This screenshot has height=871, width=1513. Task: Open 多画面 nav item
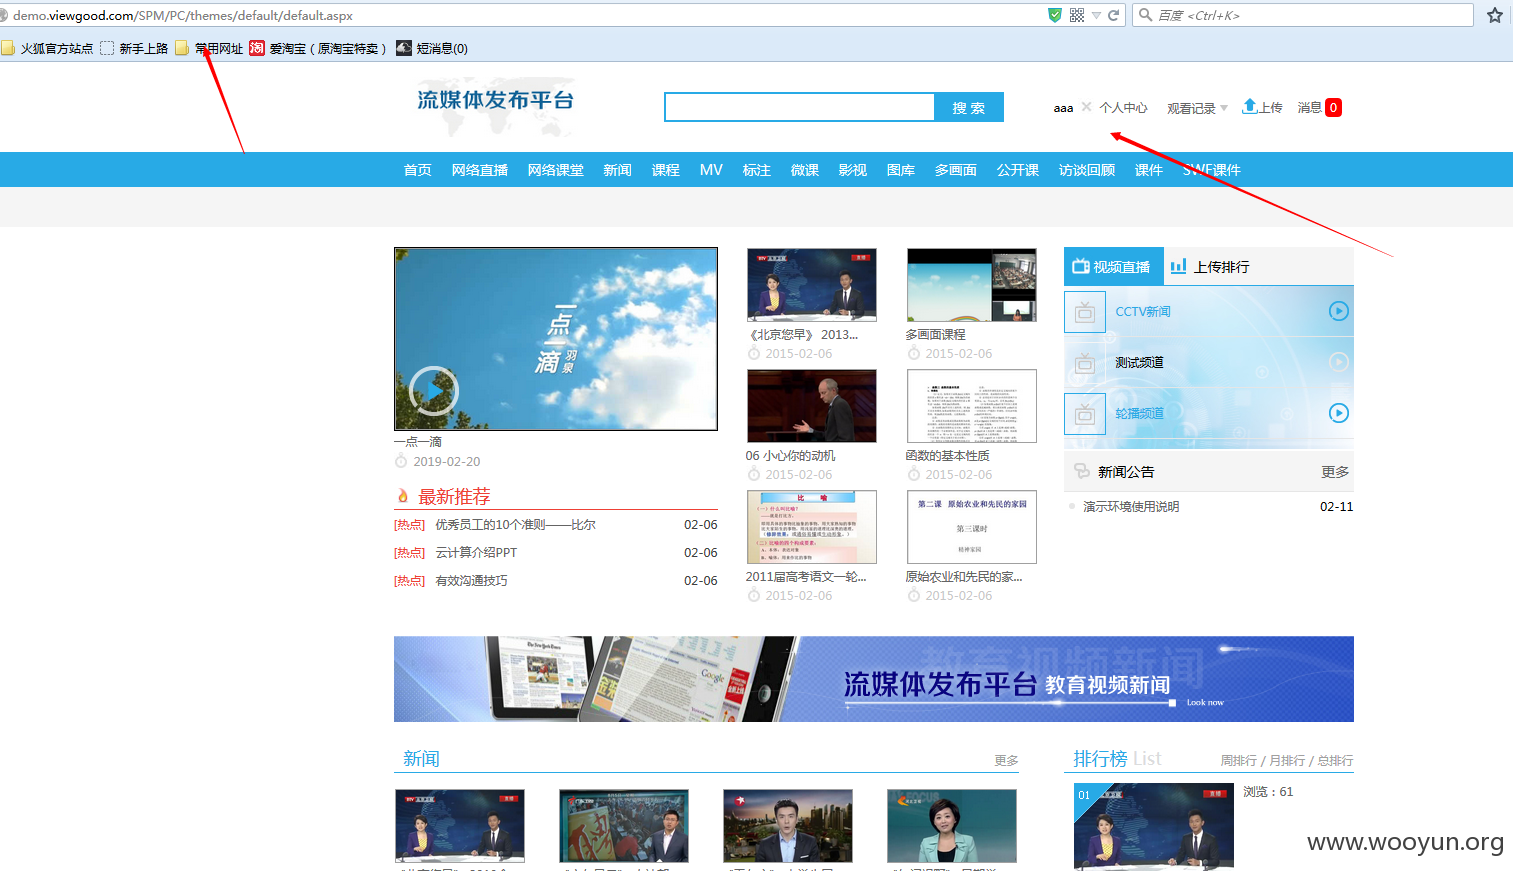956,170
